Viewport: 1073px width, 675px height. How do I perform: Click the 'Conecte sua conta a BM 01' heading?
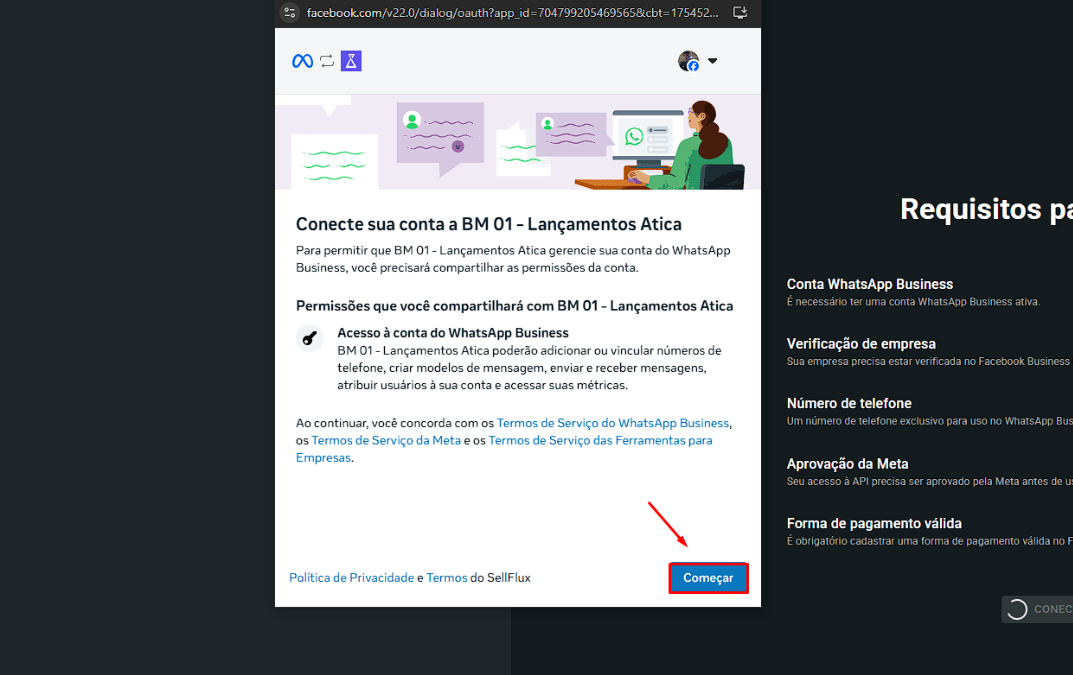(x=489, y=224)
